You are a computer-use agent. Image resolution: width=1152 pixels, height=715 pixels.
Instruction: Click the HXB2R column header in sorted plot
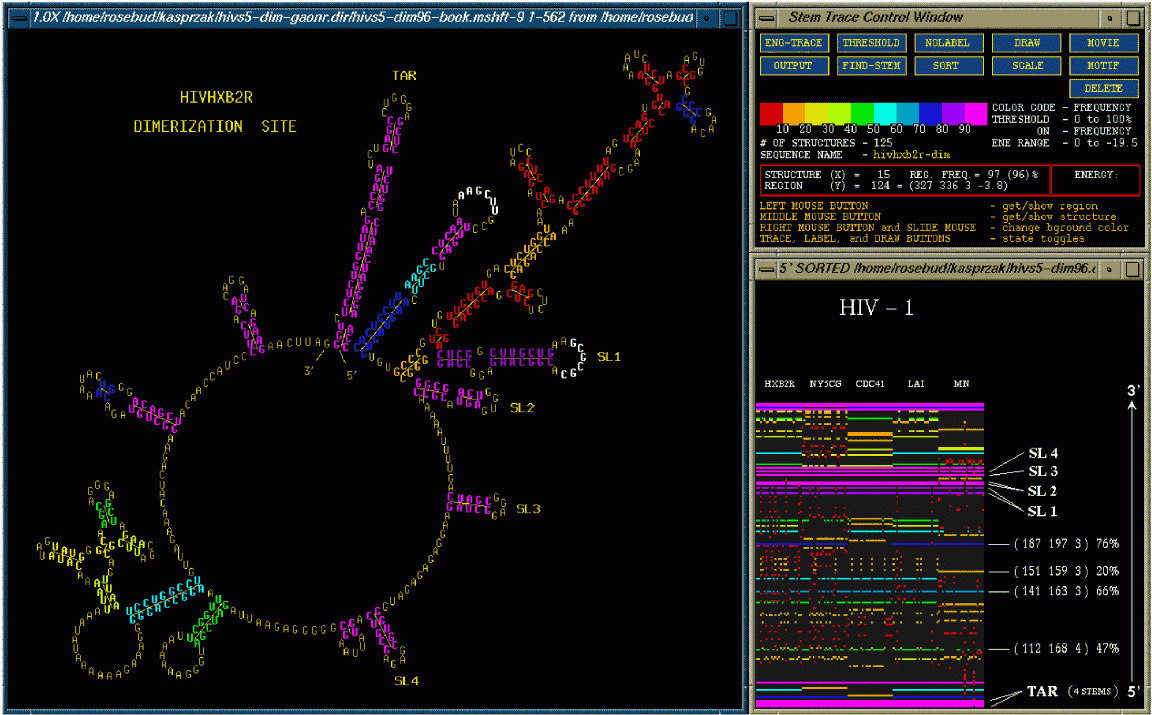[779, 384]
